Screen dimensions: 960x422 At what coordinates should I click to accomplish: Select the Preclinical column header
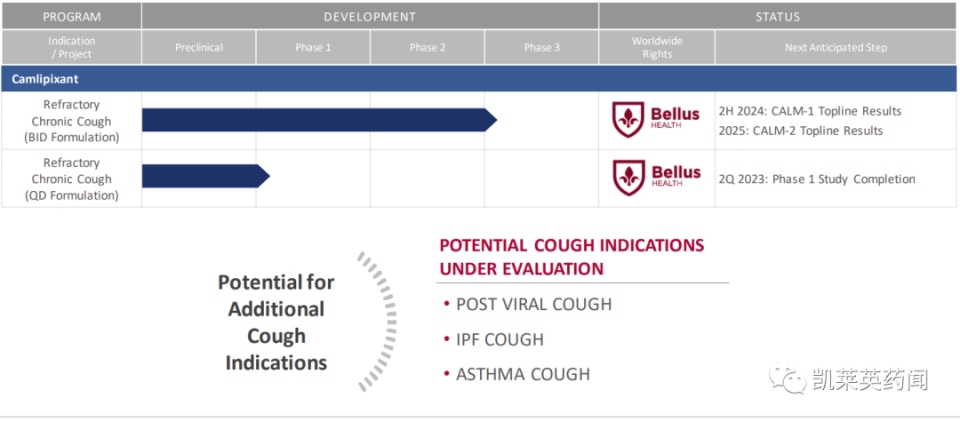coord(199,47)
